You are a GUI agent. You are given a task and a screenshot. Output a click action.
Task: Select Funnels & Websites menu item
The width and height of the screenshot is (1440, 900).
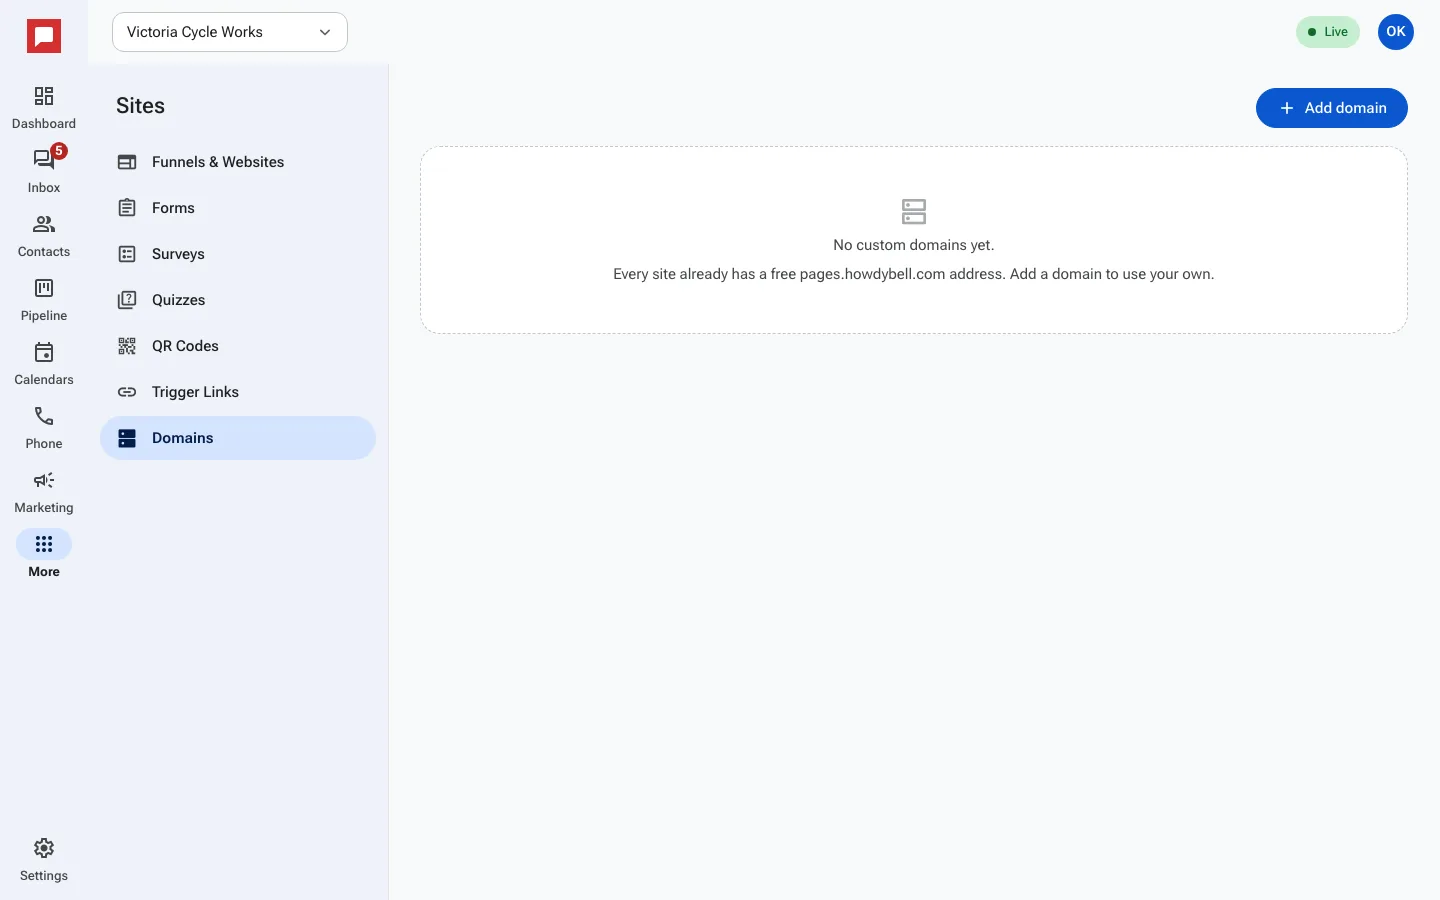(x=238, y=162)
